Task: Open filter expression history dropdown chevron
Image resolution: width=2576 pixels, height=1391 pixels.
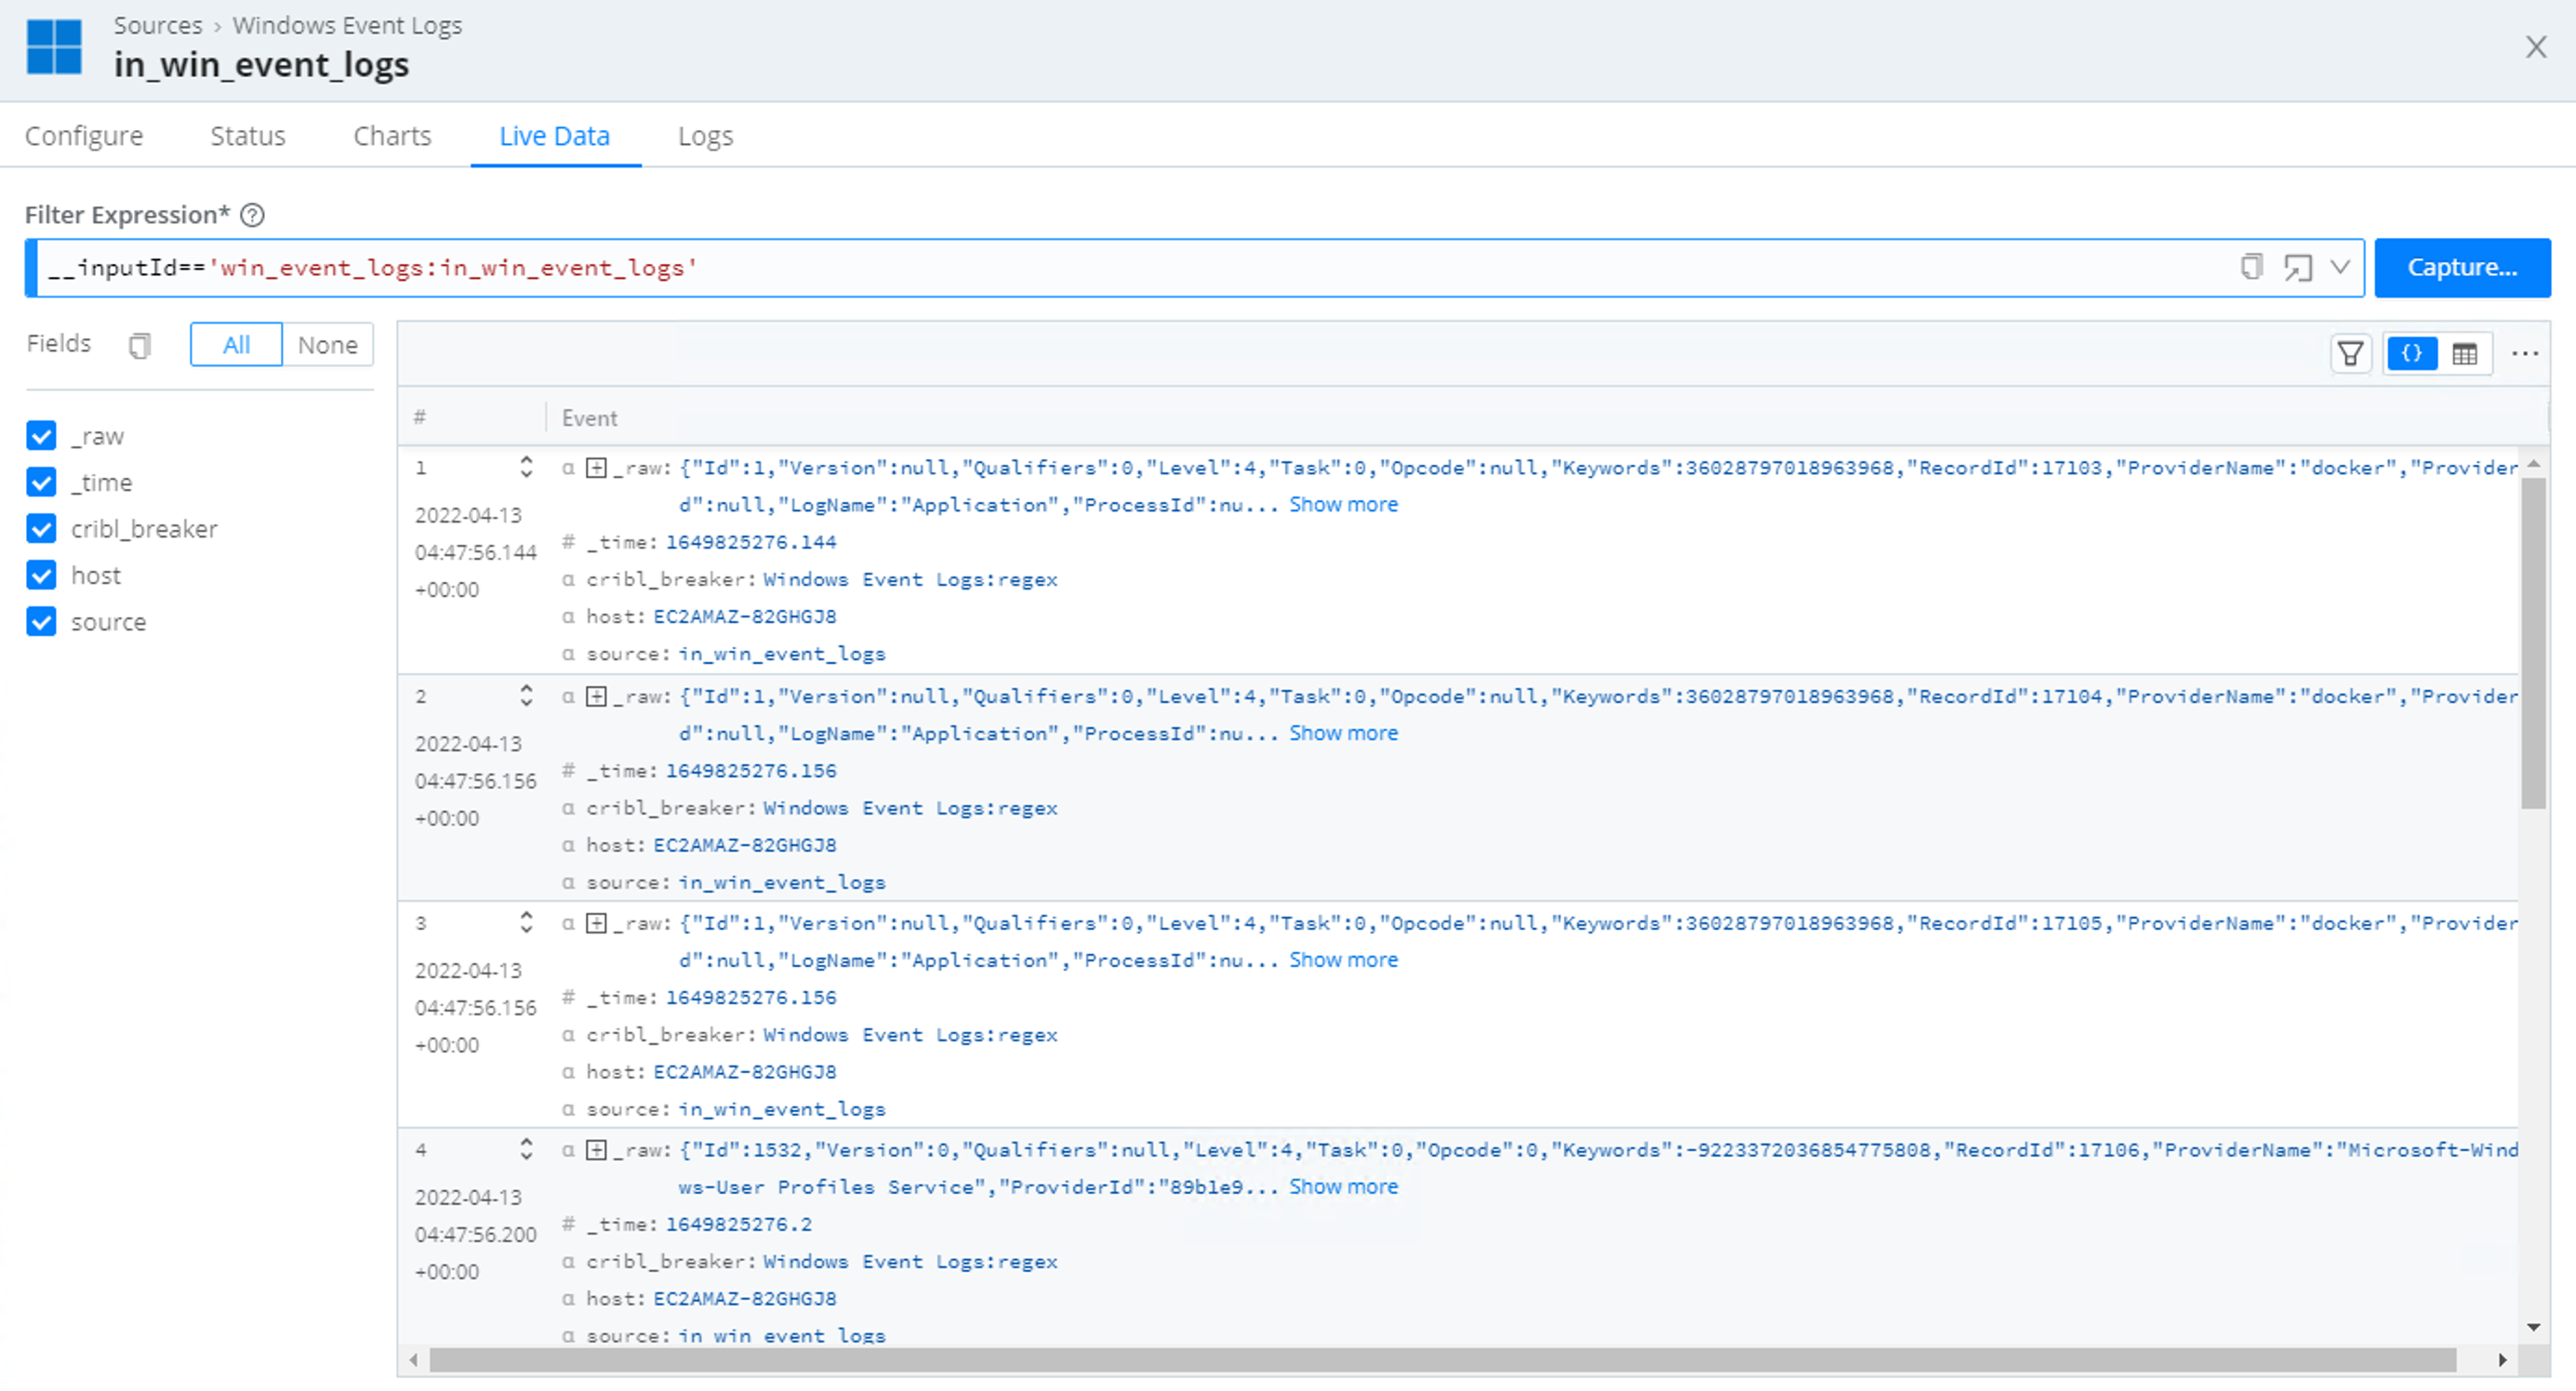Action: click(x=2340, y=267)
